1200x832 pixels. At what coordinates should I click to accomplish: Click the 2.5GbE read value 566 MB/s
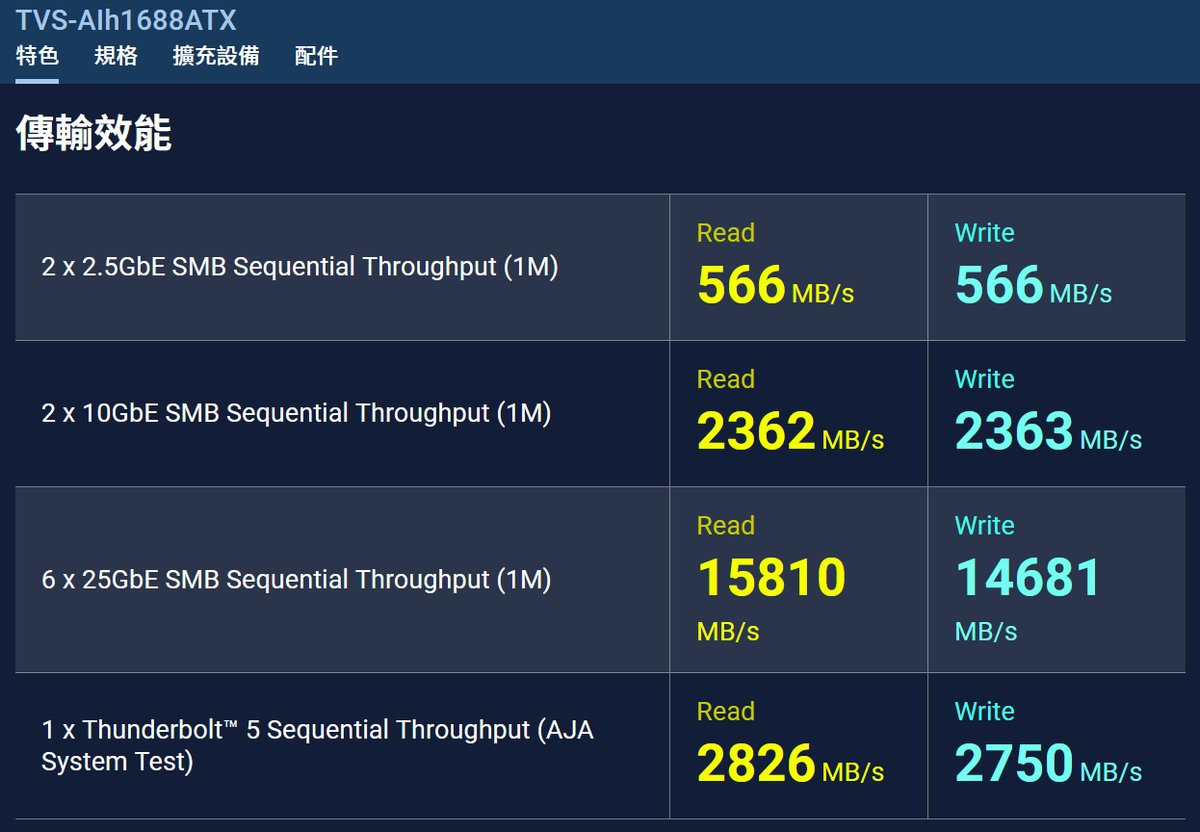tap(774, 286)
